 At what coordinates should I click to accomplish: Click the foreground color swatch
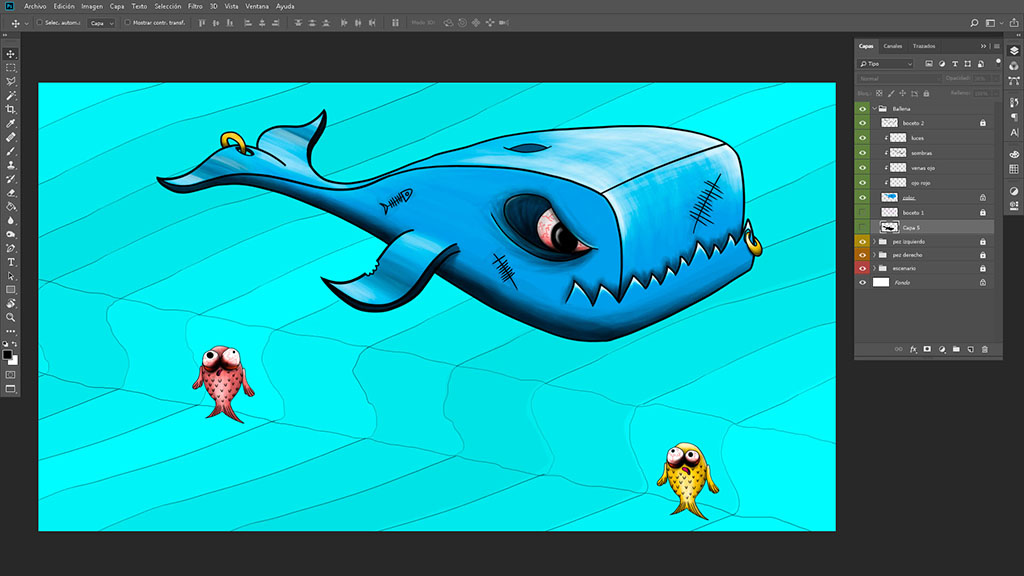pos(8,354)
